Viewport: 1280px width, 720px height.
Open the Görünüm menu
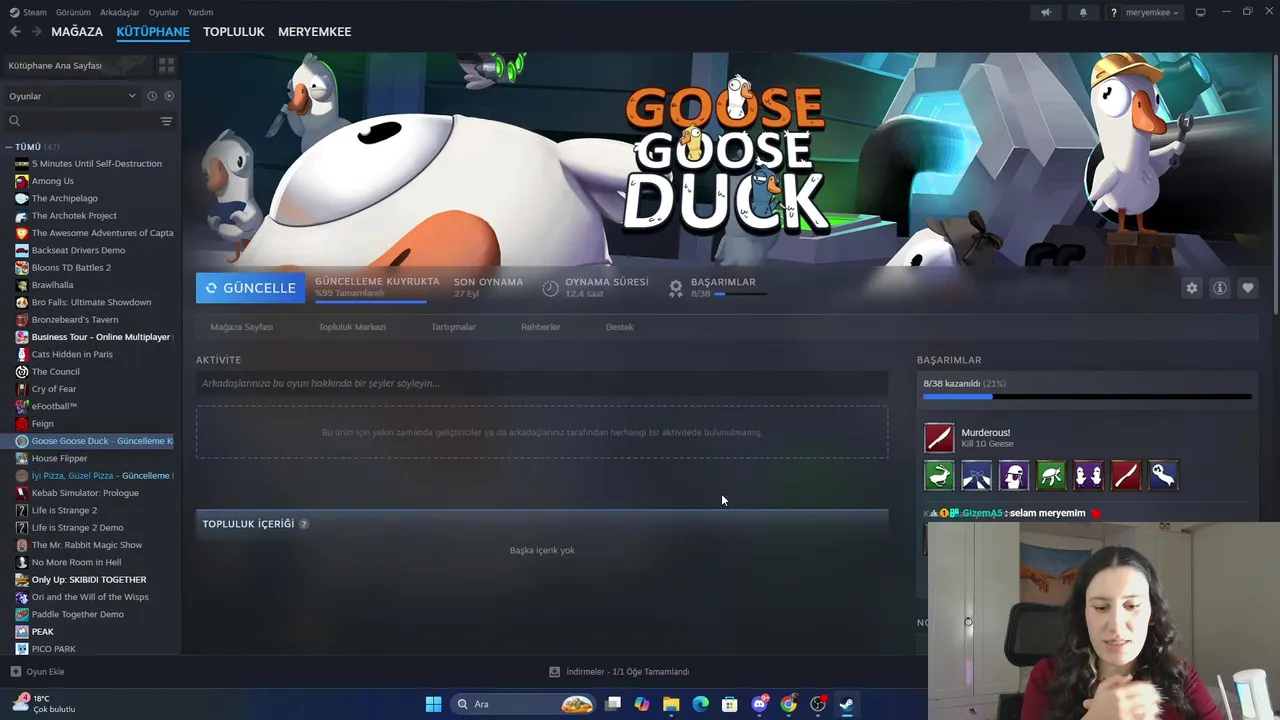tap(73, 12)
